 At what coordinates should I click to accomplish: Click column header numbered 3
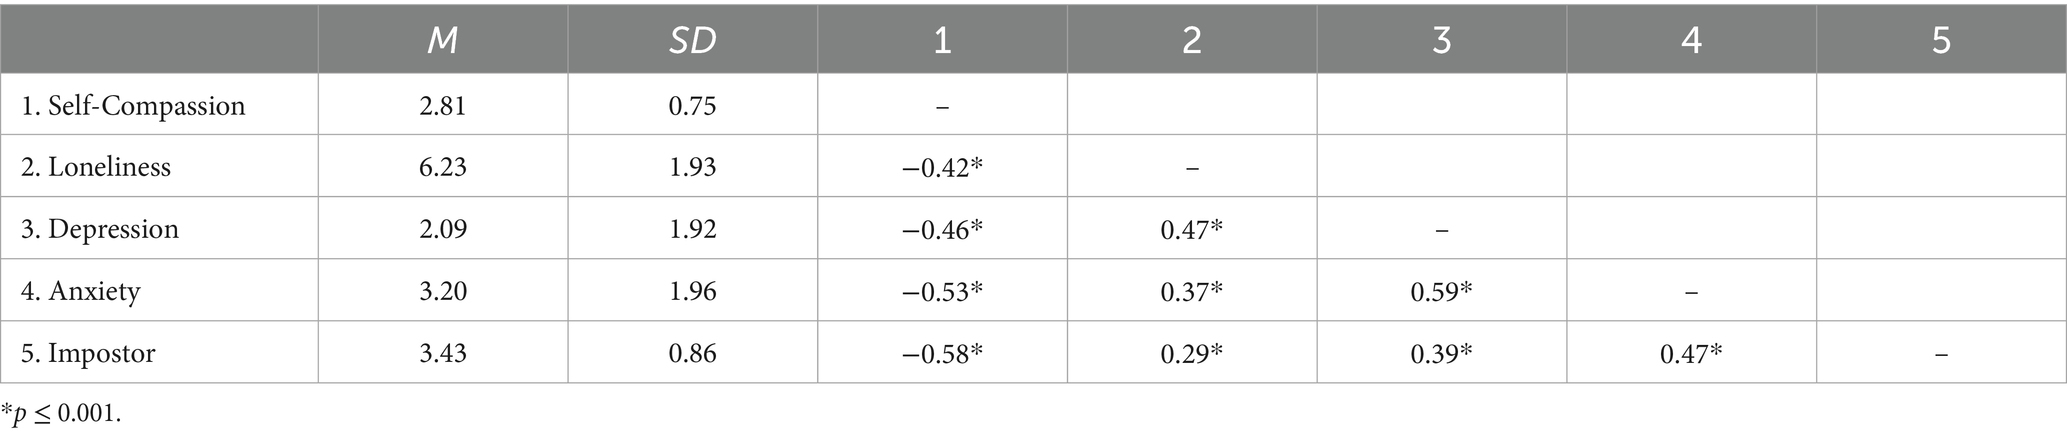[1441, 40]
